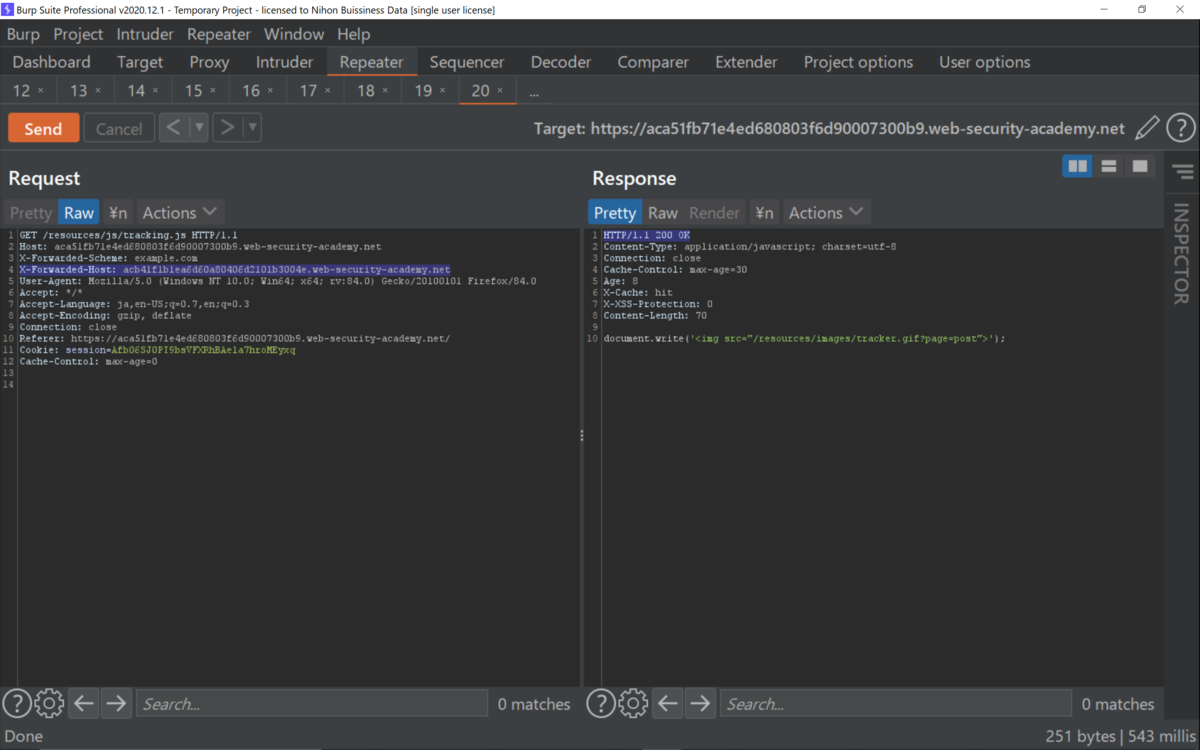Open the Window menu
The image size is (1200, 750).
(294, 34)
